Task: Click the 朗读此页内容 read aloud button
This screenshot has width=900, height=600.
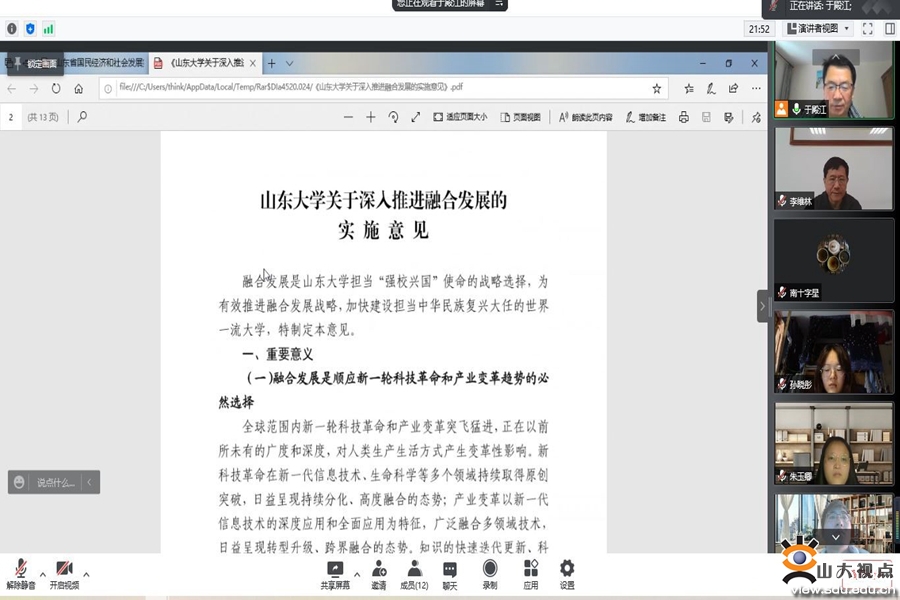Action: 585,117
